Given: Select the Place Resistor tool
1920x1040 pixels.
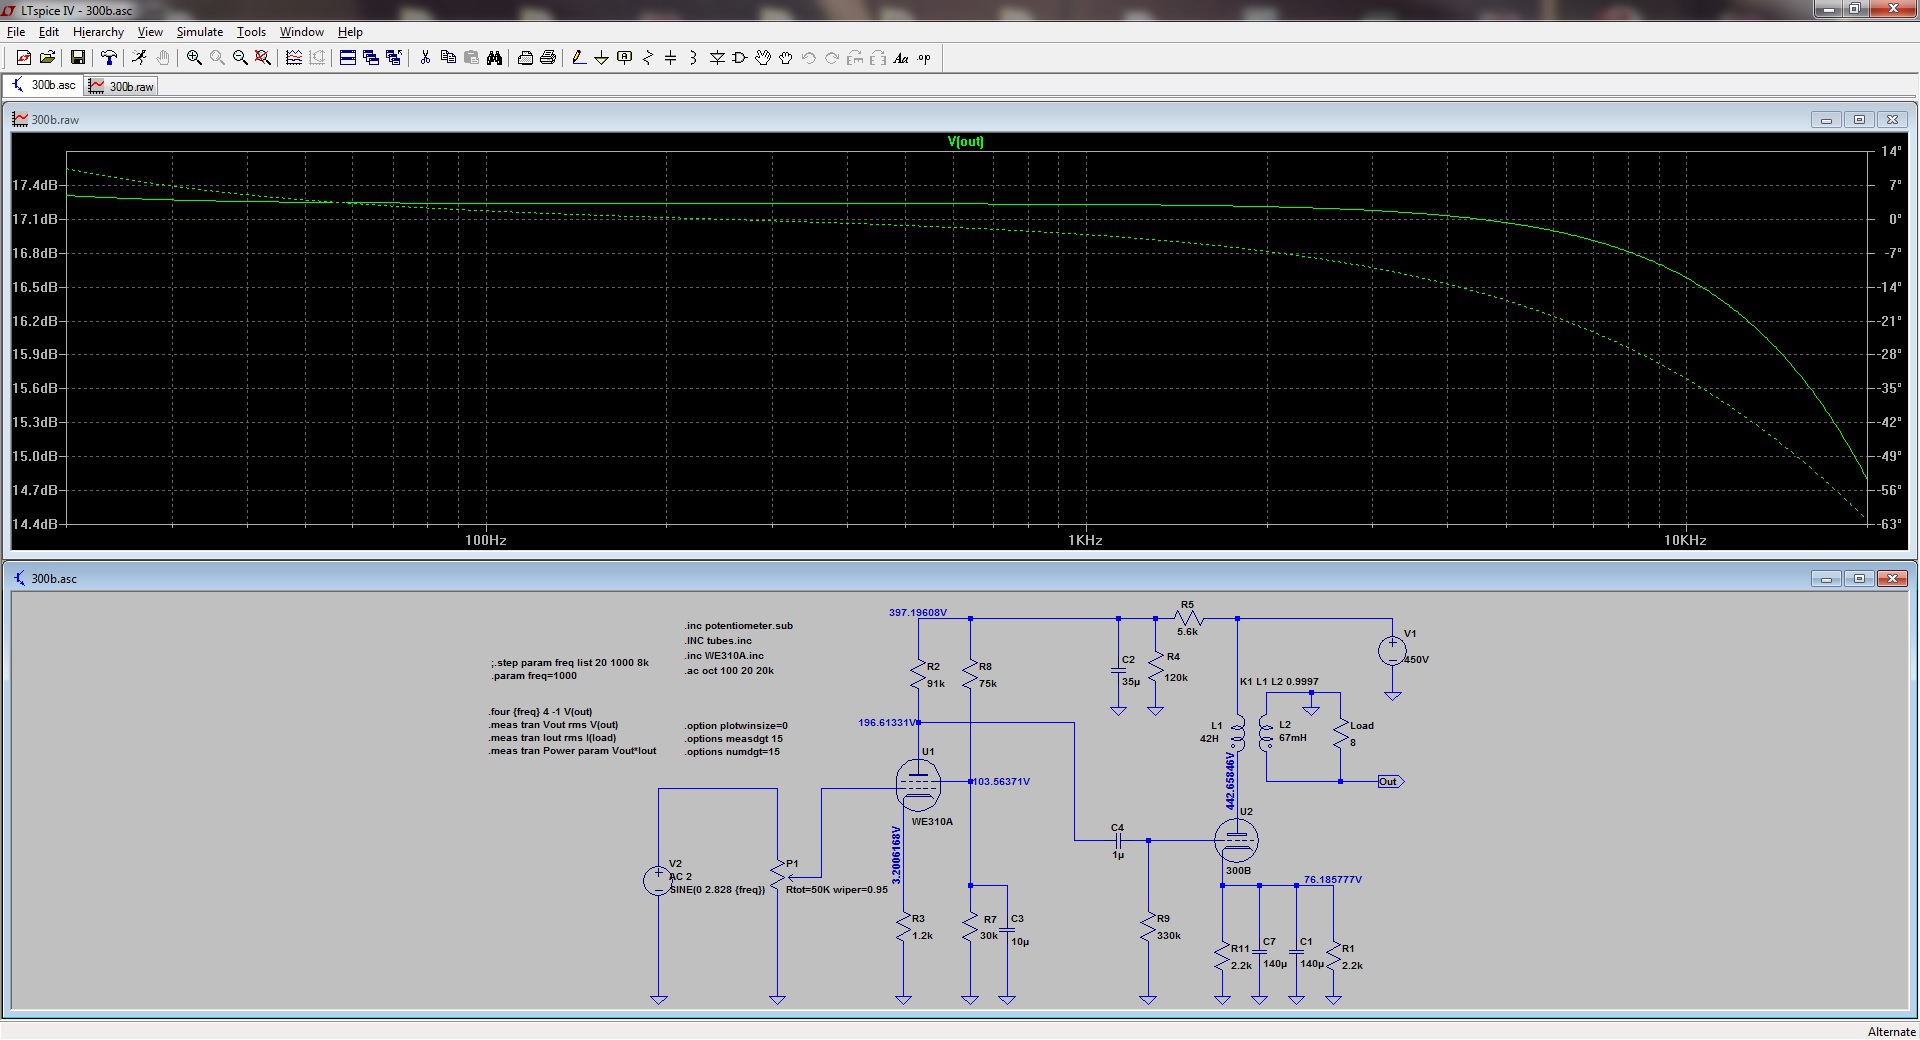Looking at the screenshot, I should coord(647,58).
